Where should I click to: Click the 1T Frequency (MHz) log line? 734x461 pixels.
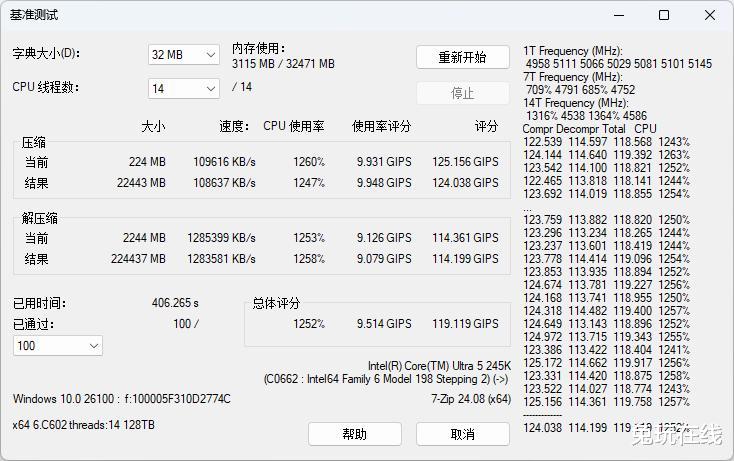pyautogui.click(x=572, y=51)
